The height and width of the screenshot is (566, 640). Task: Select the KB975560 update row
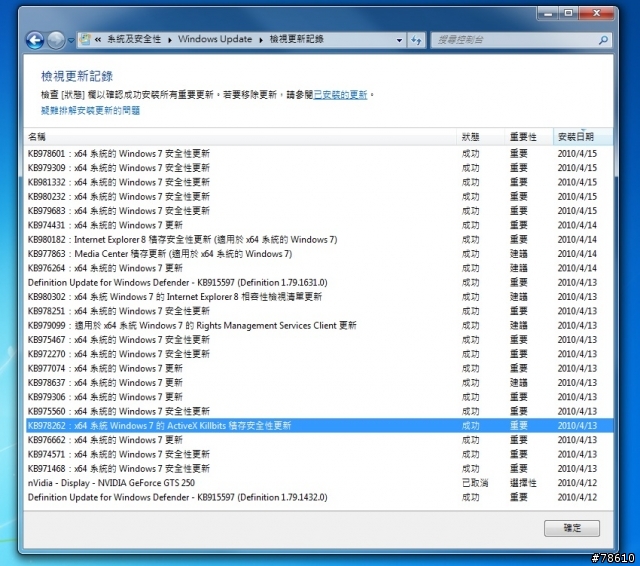point(319,411)
